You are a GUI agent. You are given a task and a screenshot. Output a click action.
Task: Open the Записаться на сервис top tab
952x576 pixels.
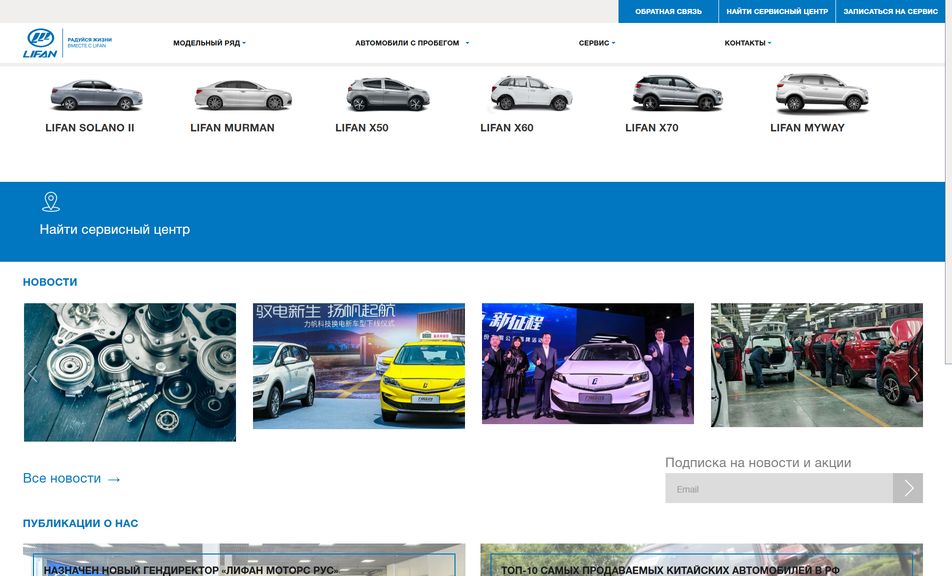tap(890, 12)
